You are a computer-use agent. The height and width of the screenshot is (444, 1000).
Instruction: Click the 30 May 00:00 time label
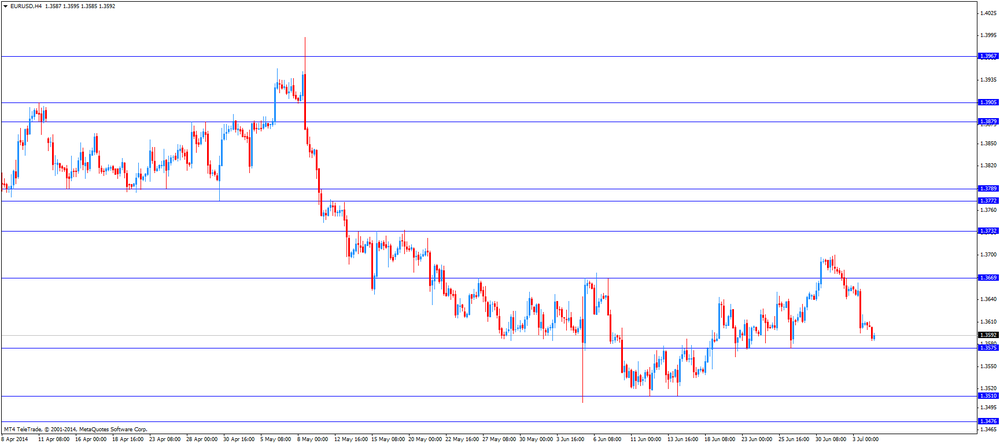(x=536, y=440)
